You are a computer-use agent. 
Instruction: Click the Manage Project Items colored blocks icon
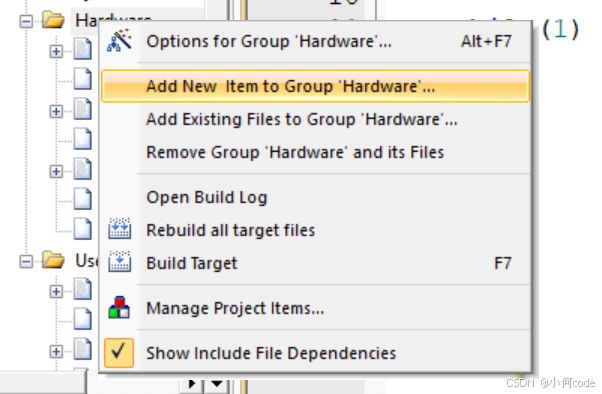(119, 307)
